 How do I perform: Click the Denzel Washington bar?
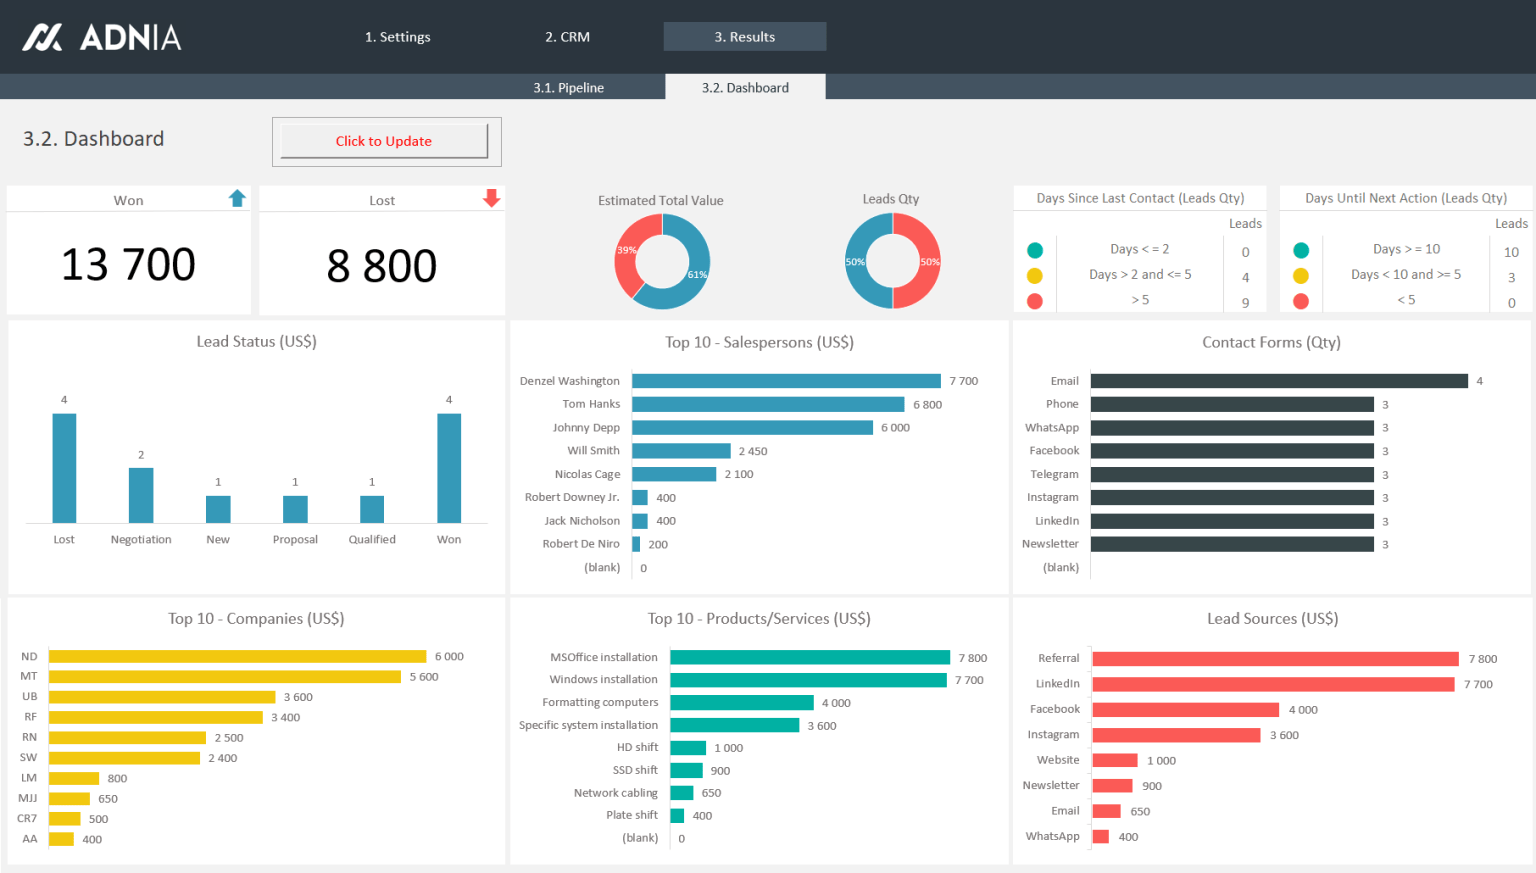click(x=786, y=381)
